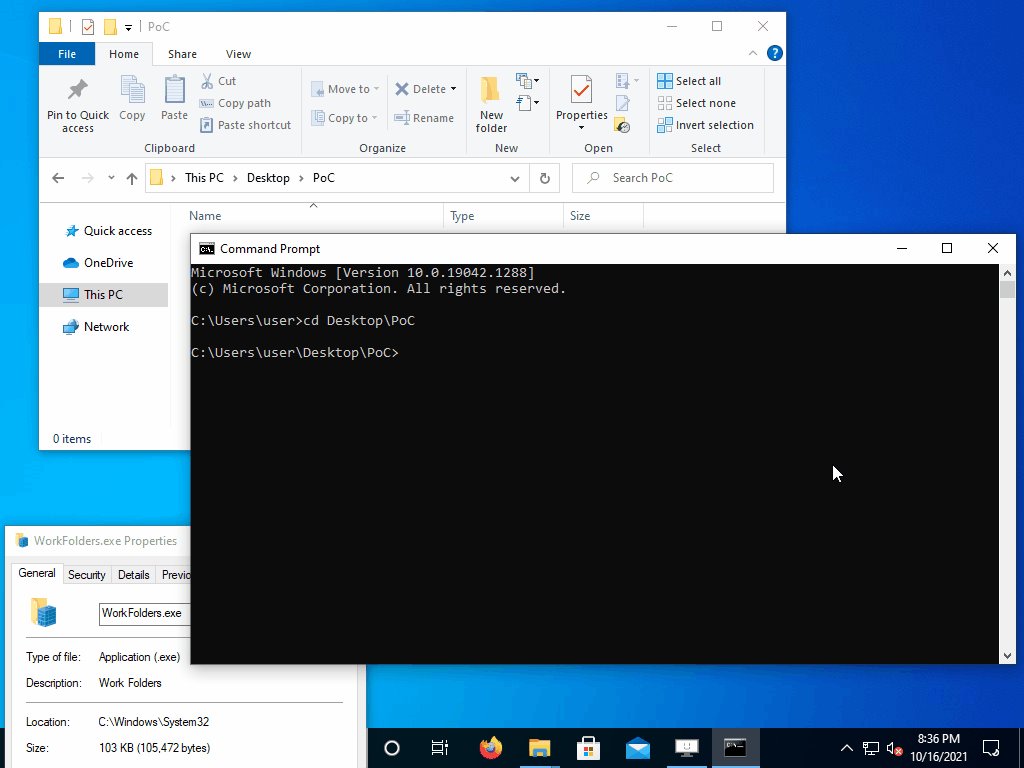This screenshot has height=768, width=1024.
Task: Click the Search PoC box
Action: [673, 178]
